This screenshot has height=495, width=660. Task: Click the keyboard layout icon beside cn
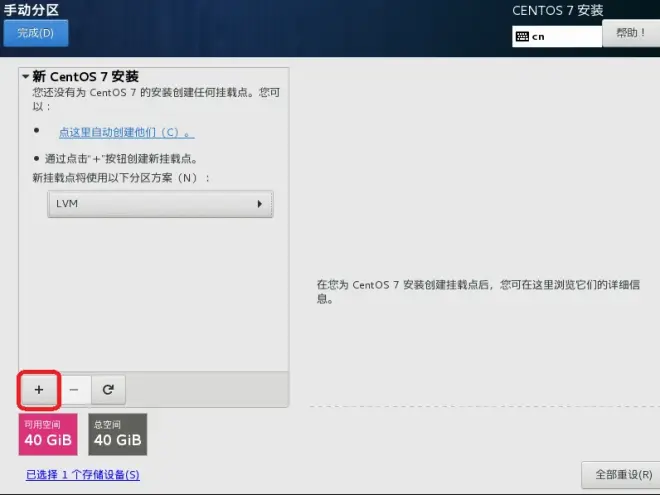(x=522, y=37)
